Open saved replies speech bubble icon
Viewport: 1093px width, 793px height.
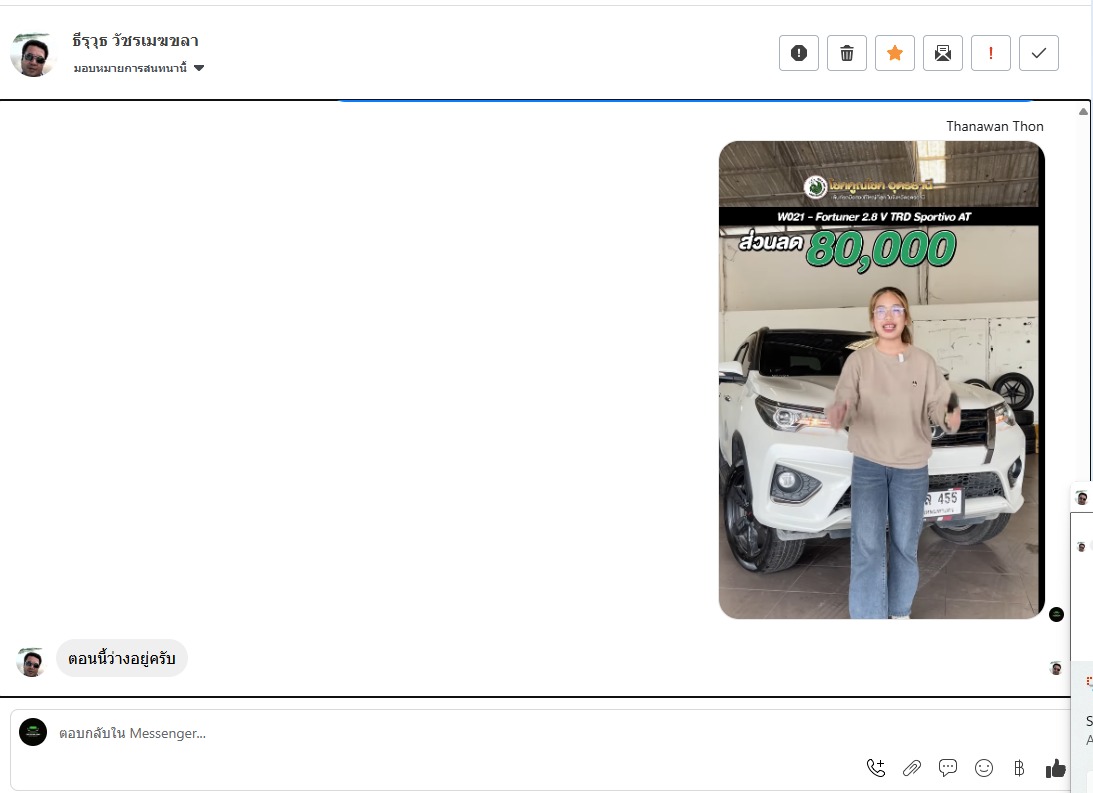pos(948,768)
